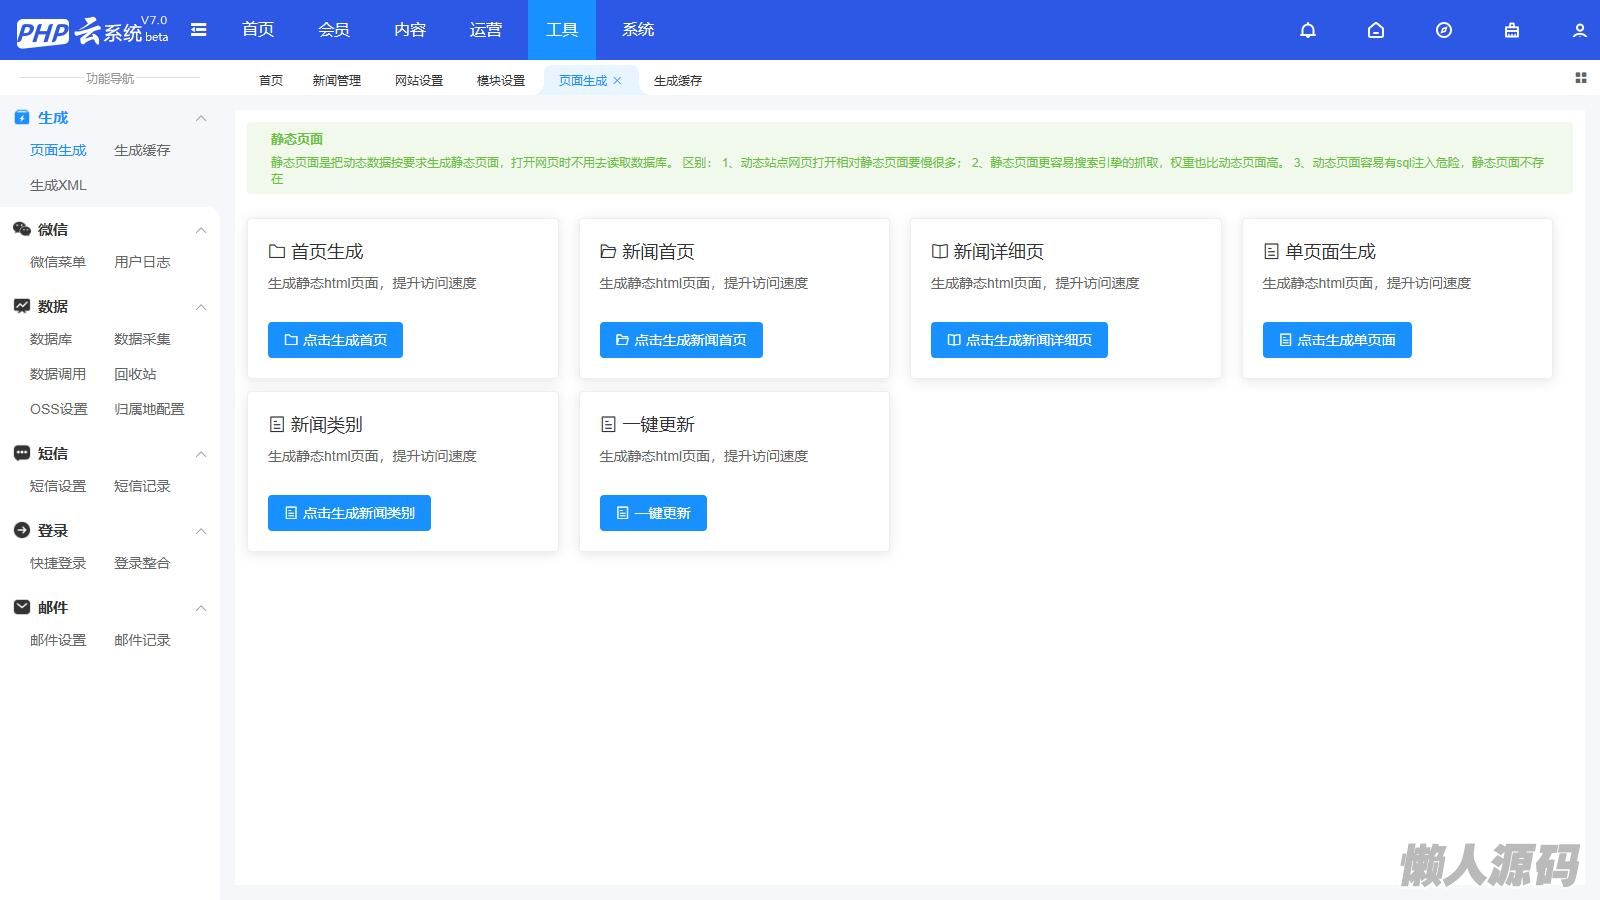The height and width of the screenshot is (900, 1600).
Task: Click the home icon in top bar
Action: click(1375, 30)
